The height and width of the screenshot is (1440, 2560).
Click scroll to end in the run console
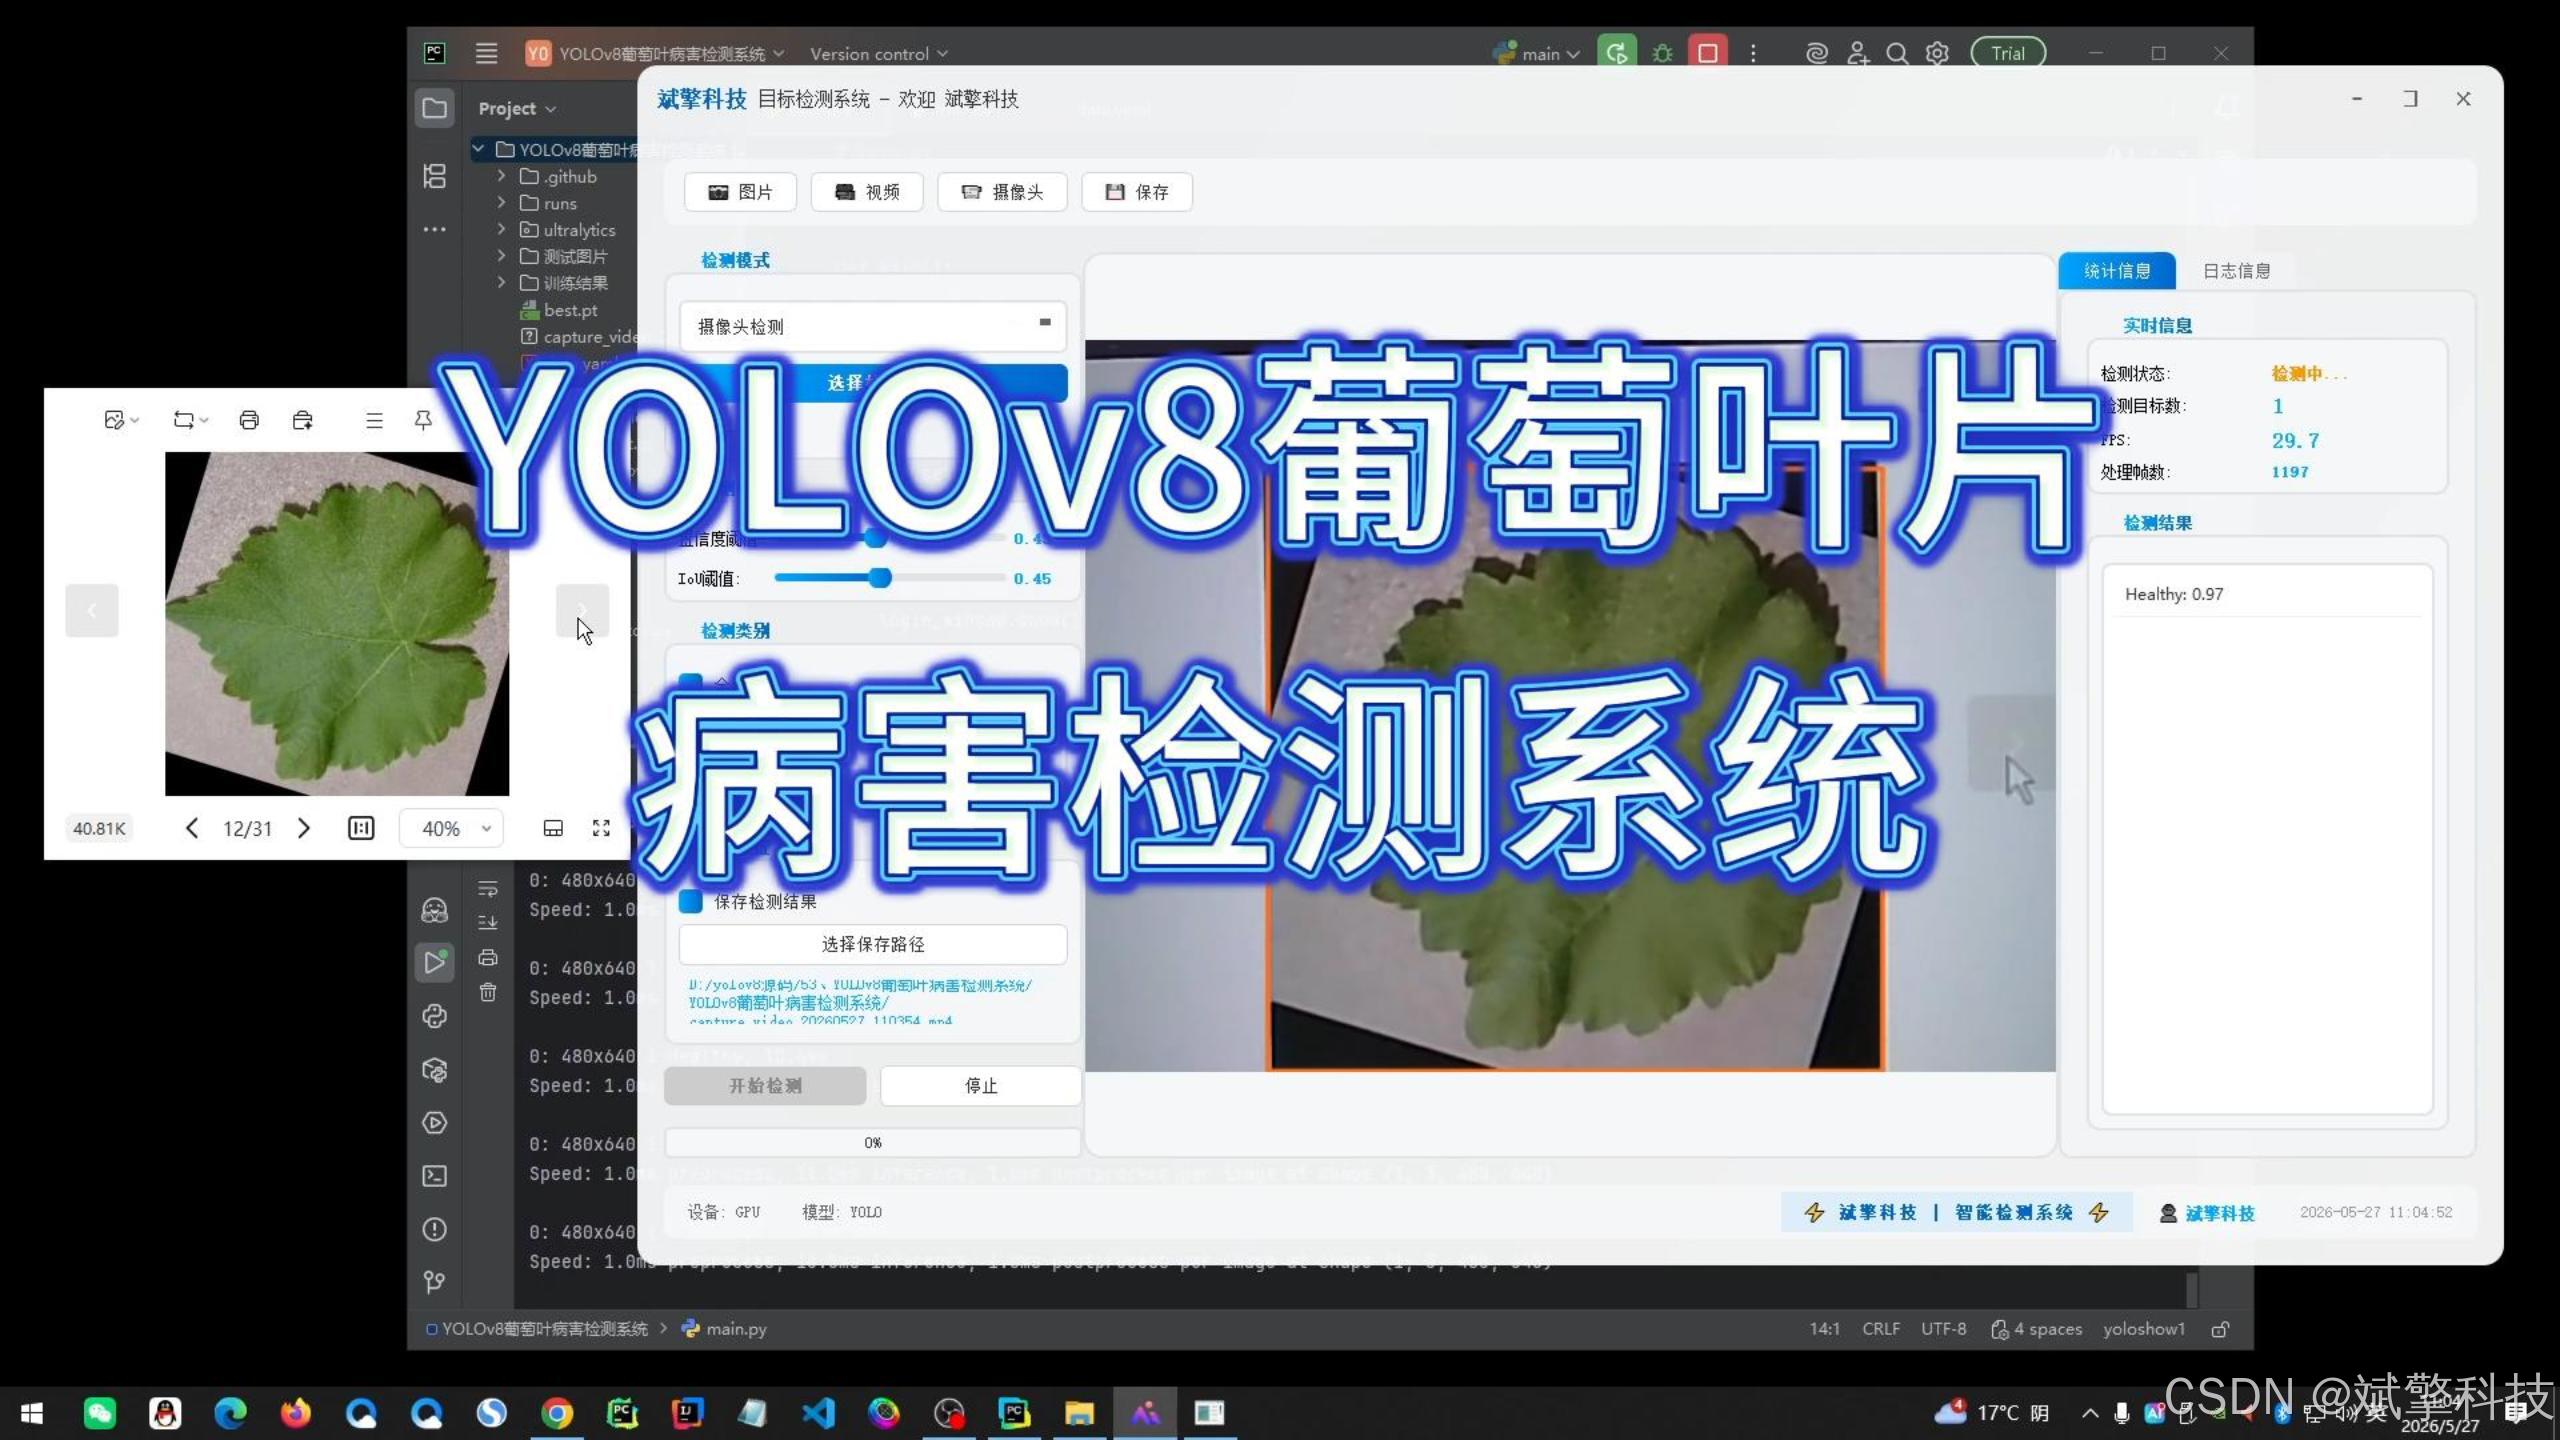coord(488,922)
